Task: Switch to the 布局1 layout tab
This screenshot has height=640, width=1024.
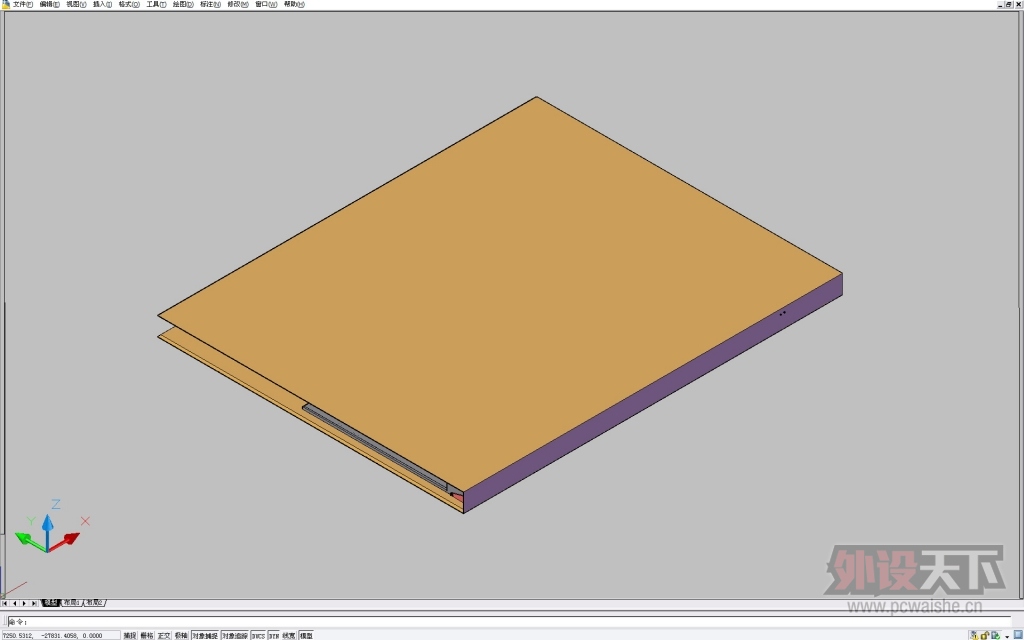Action: pyautogui.click(x=71, y=603)
